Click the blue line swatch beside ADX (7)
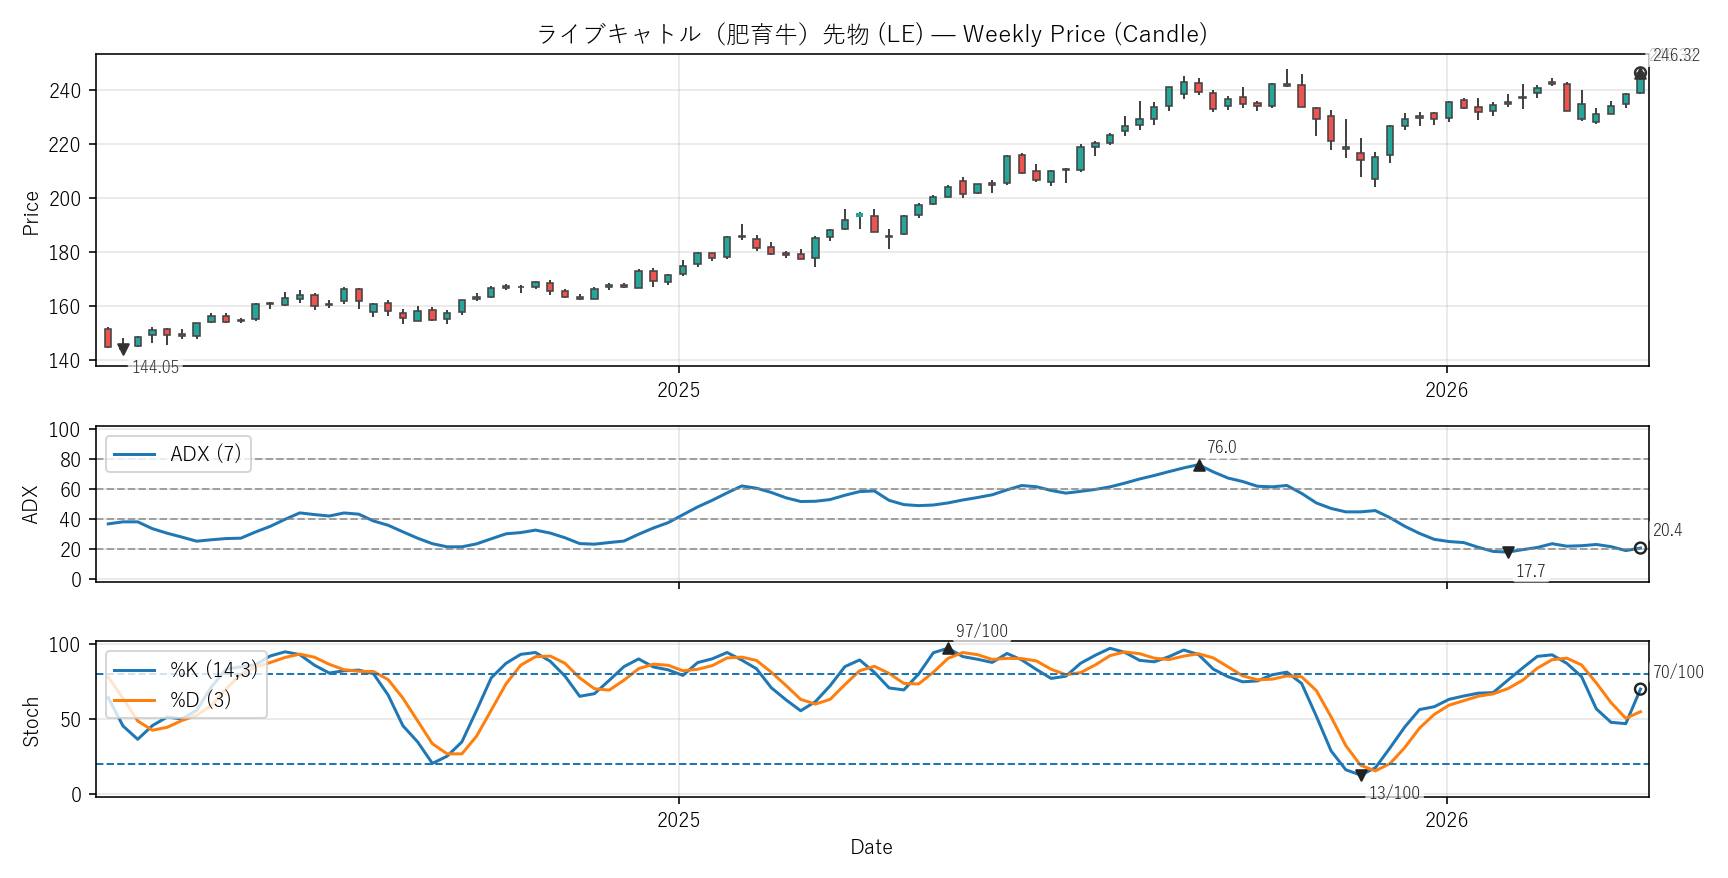Viewport: 1728px width, 878px height. point(134,454)
